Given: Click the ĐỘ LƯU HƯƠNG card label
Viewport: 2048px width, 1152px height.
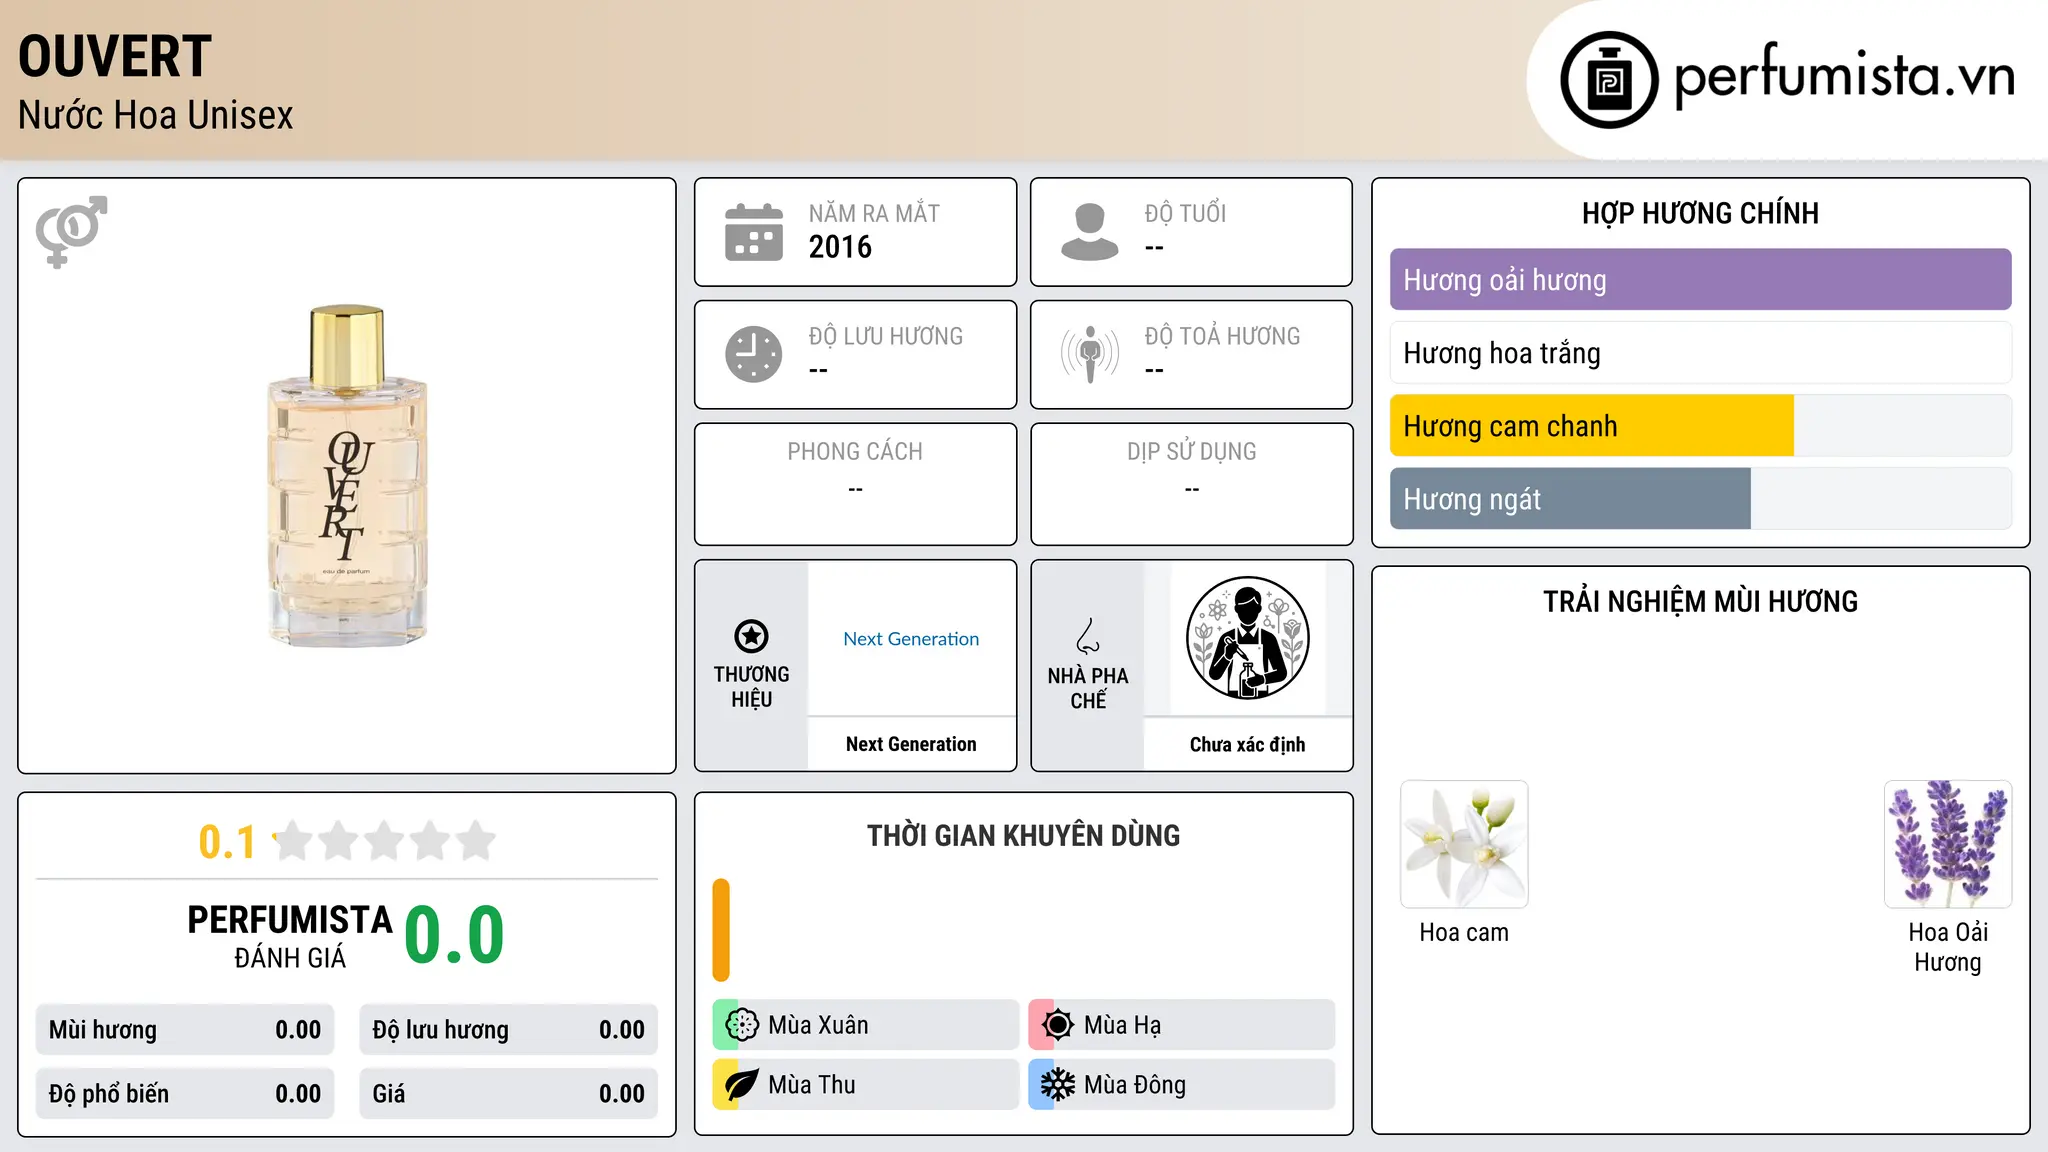Looking at the screenshot, I should 886,336.
